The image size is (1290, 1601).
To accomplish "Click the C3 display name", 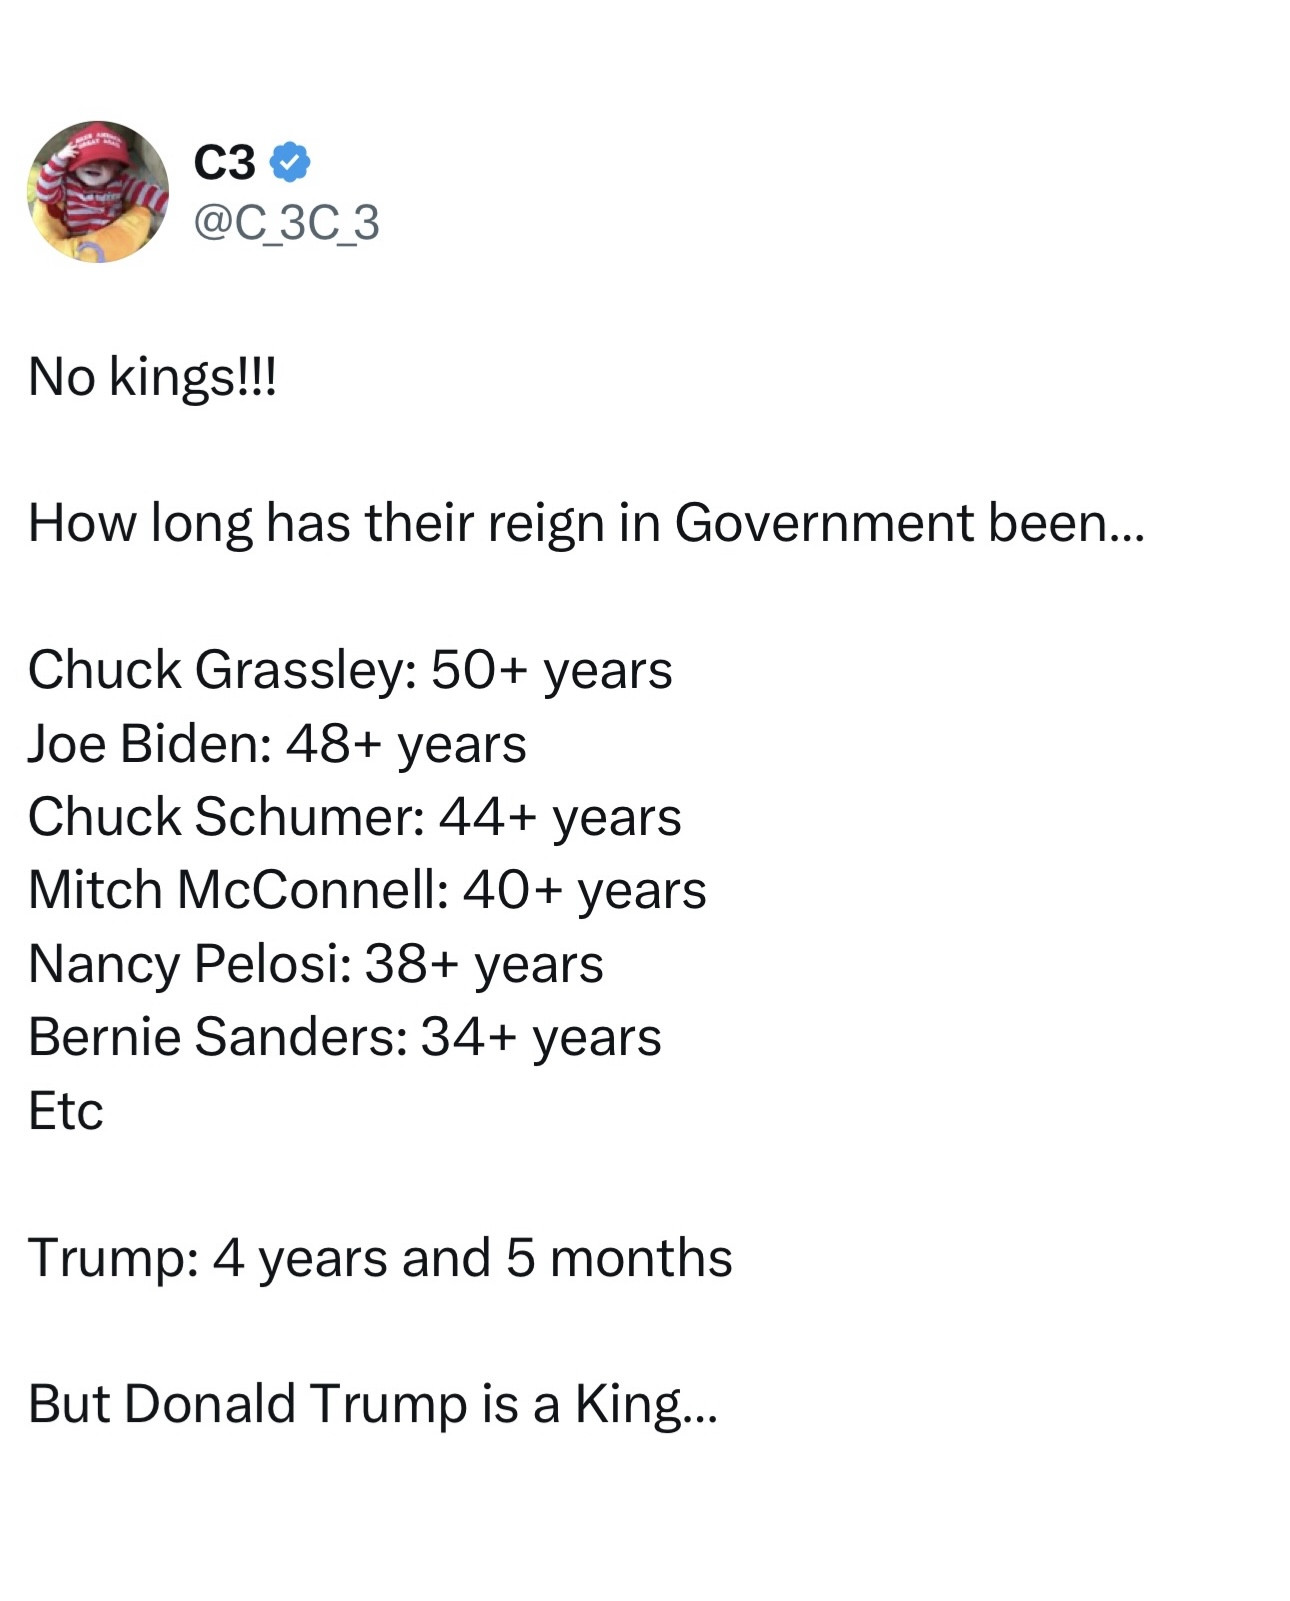I will click(224, 162).
